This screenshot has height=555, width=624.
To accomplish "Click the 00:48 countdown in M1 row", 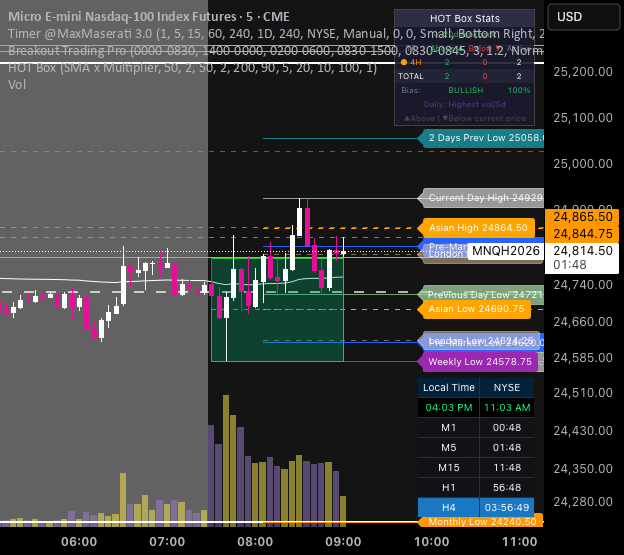I will [x=507, y=428].
